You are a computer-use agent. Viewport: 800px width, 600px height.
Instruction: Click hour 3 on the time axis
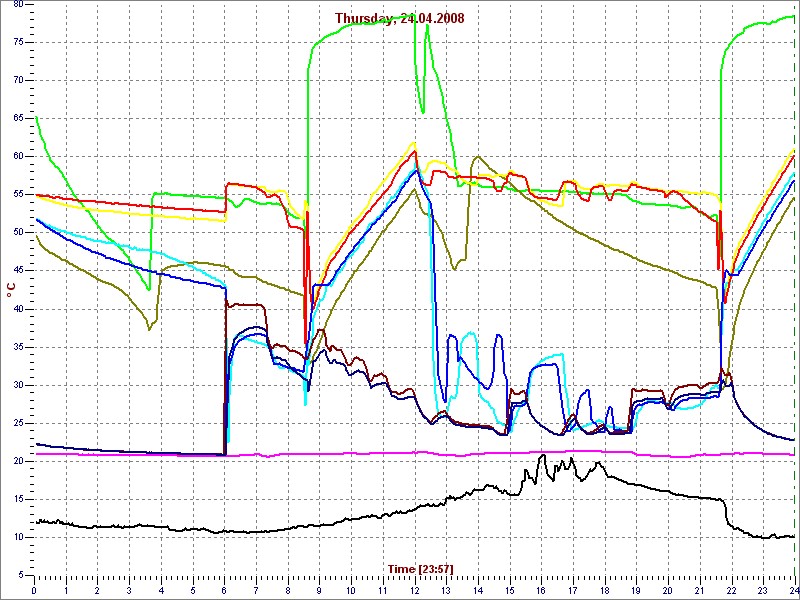[x=129, y=592]
